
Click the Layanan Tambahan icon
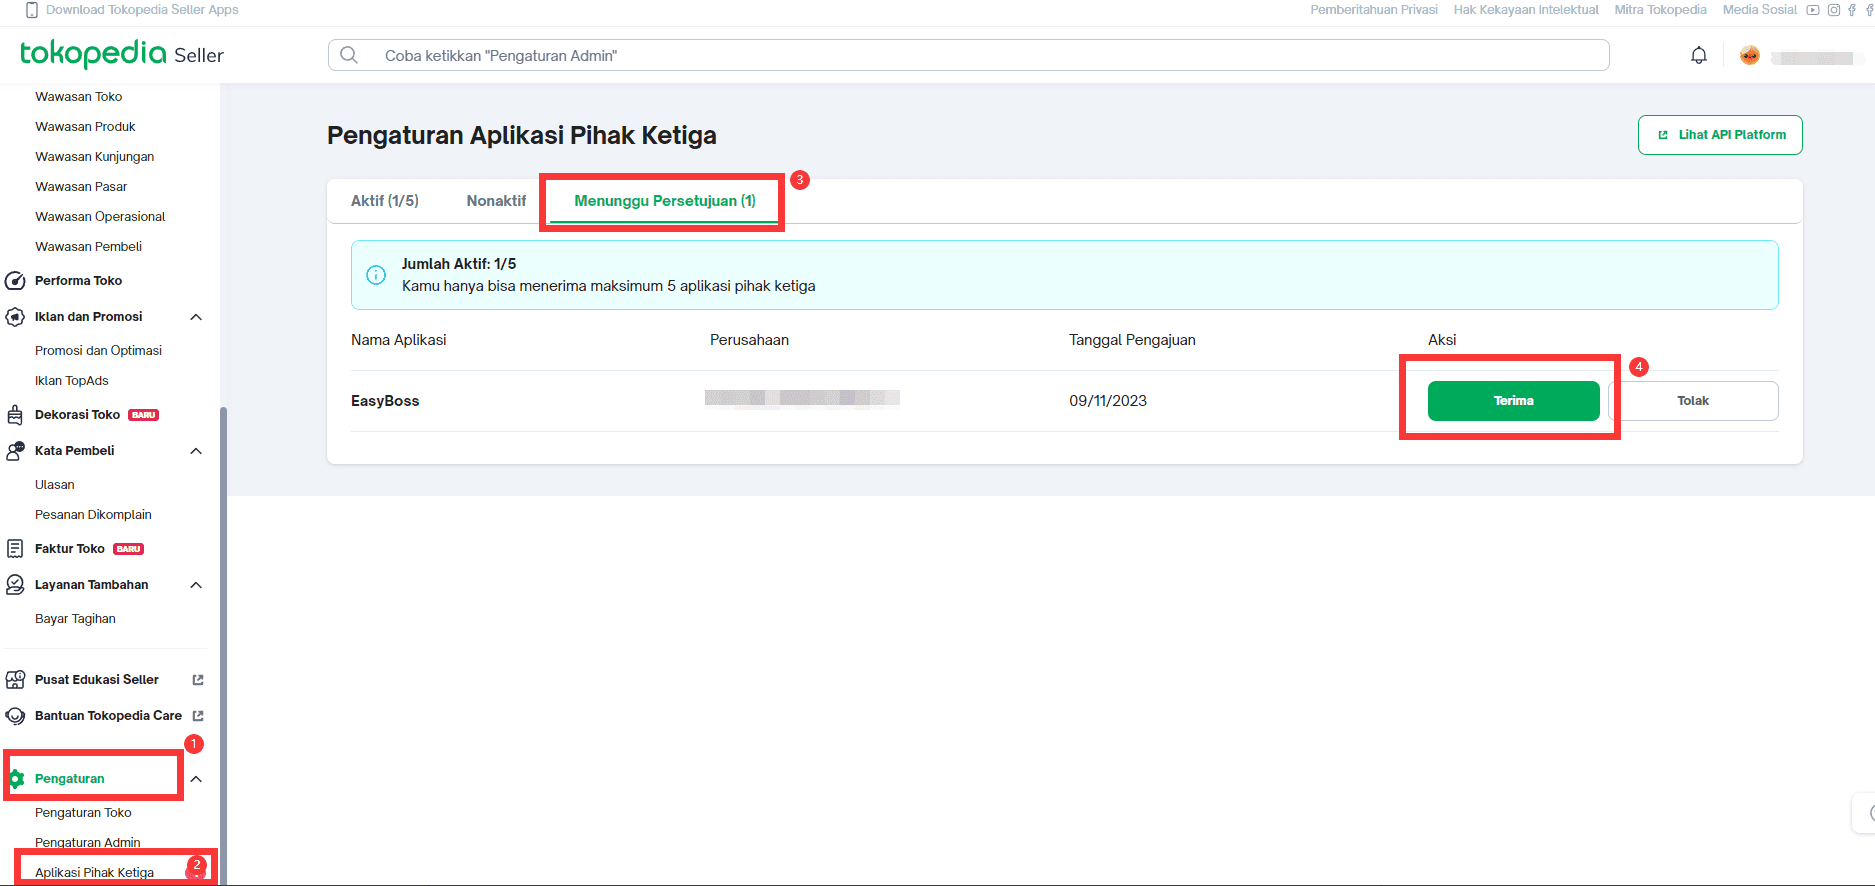click(x=15, y=585)
